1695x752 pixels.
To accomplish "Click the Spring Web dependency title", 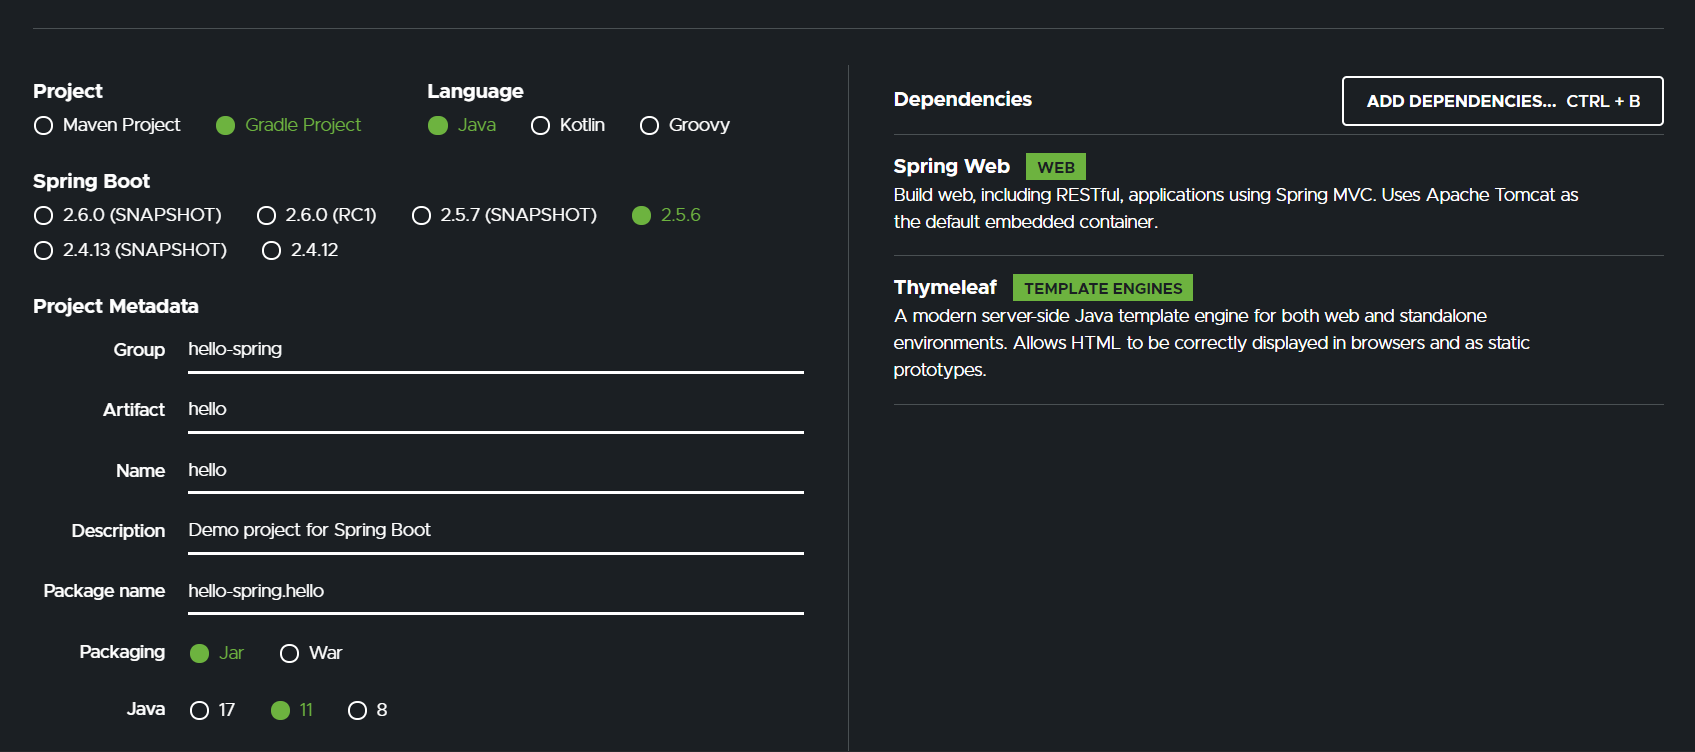I will click(x=951, y=166).
